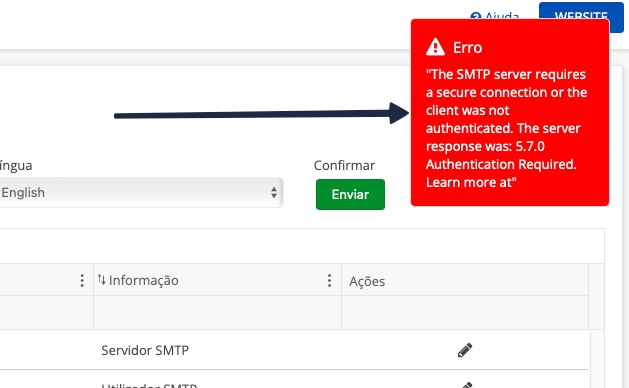Image resolution: width=629 pixels, height=388 pixels.
Task: Edit the Servidor SMTP row
Action: click(x=465, y=350)
